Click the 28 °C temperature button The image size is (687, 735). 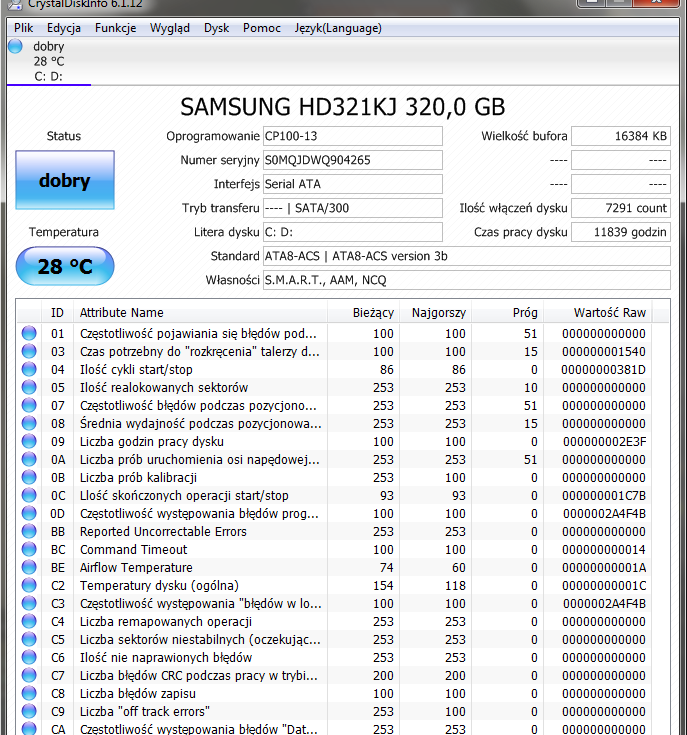(65, 266)
